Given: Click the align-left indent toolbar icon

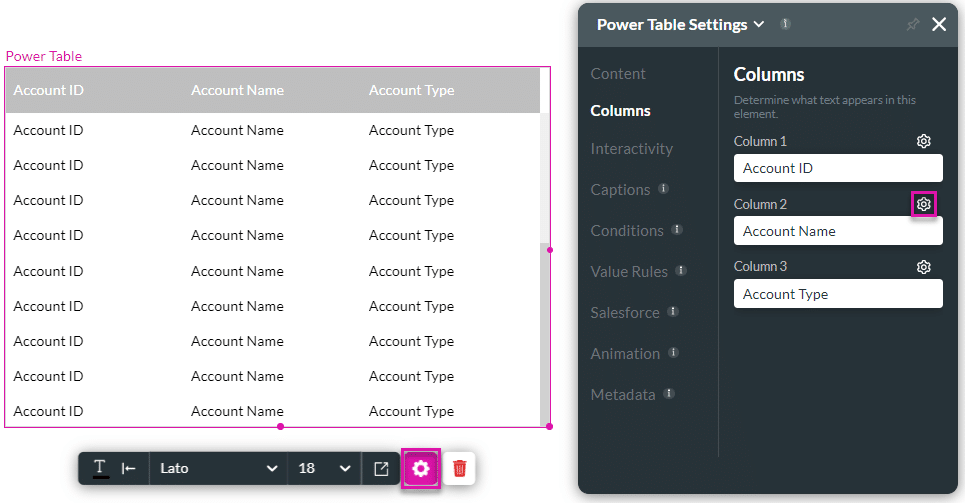Looking at the screenshot, I should point(129,468).
